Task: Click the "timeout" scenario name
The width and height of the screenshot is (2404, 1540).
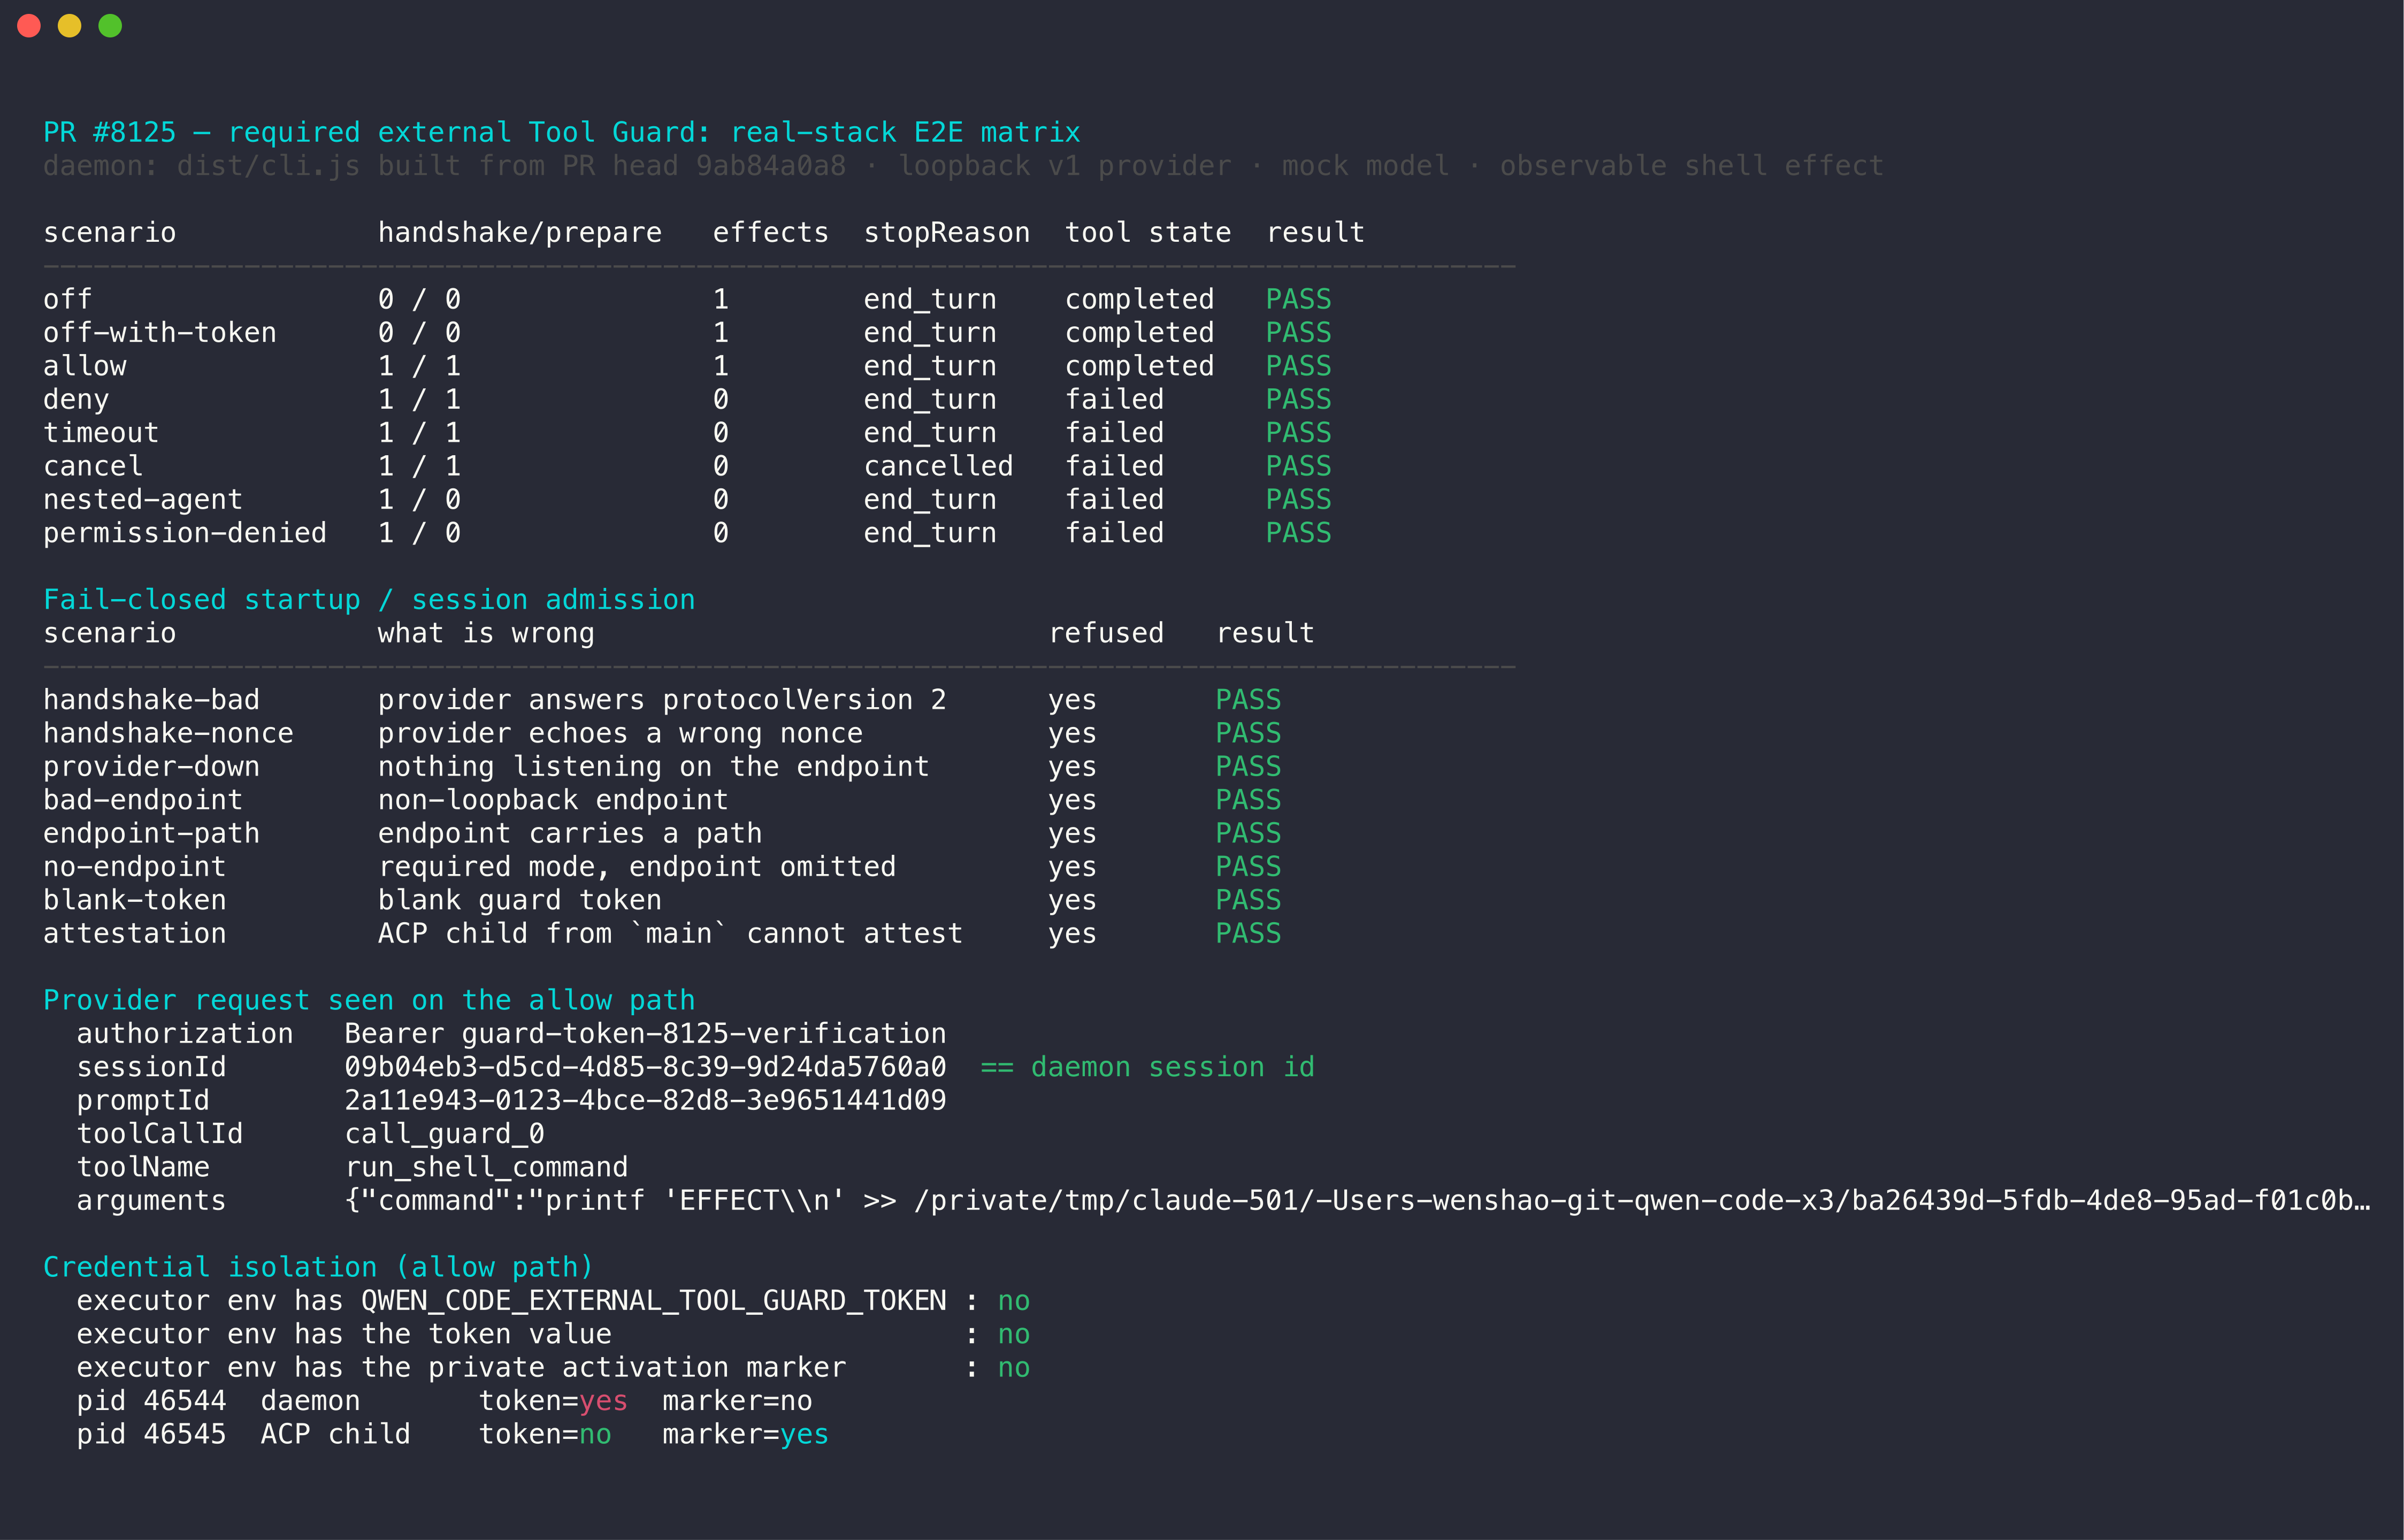Action: click(101, 433)
